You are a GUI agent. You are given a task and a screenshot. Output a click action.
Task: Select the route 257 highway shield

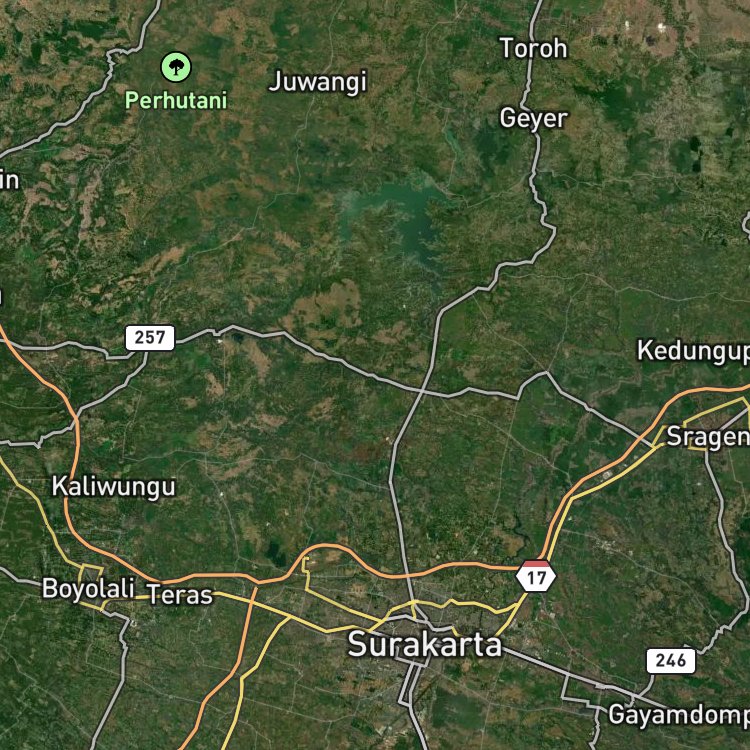150,338
